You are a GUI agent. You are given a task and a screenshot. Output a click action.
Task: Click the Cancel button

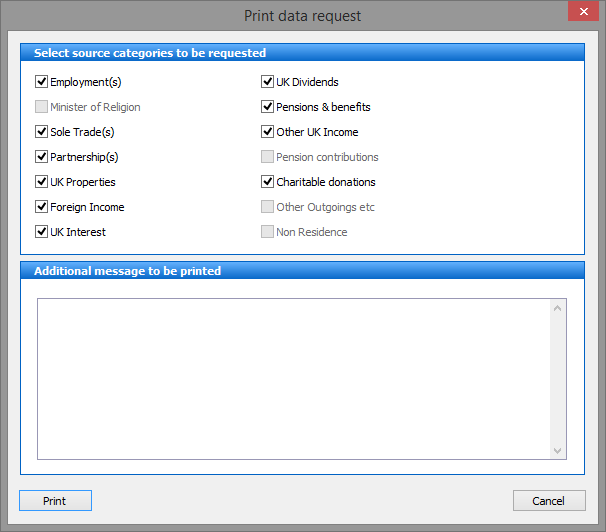pyautogui.click(x=549, y=501)
